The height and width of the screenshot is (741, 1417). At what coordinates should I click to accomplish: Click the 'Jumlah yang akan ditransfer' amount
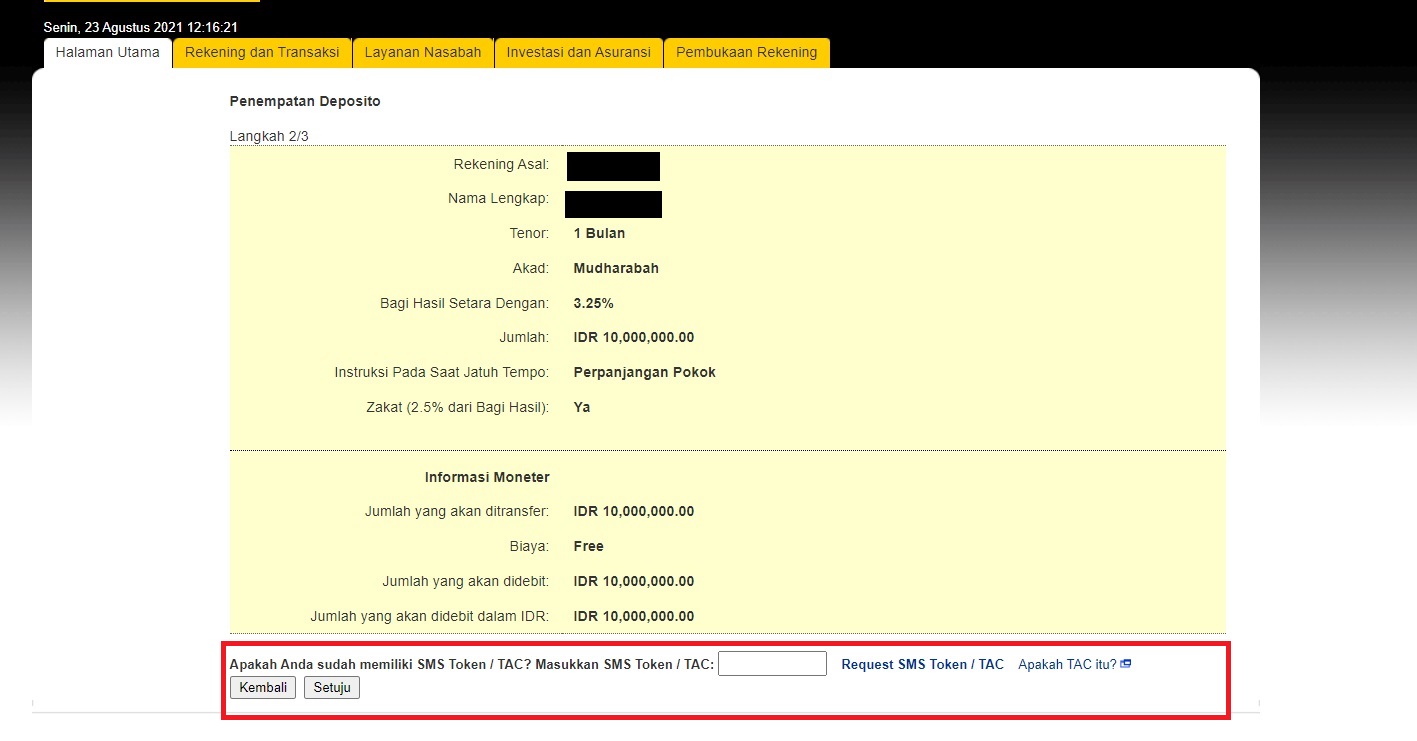[x=634, y=512]
